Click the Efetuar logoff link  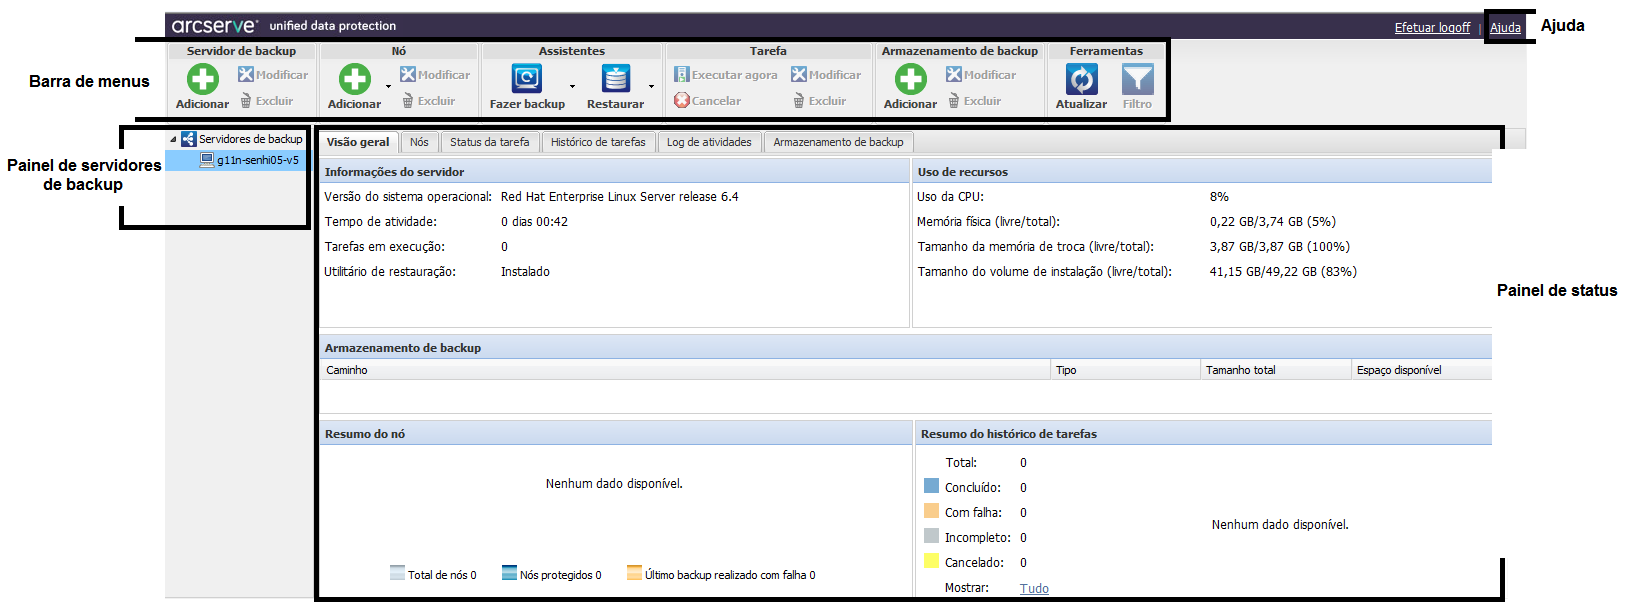click(1432, 28)
